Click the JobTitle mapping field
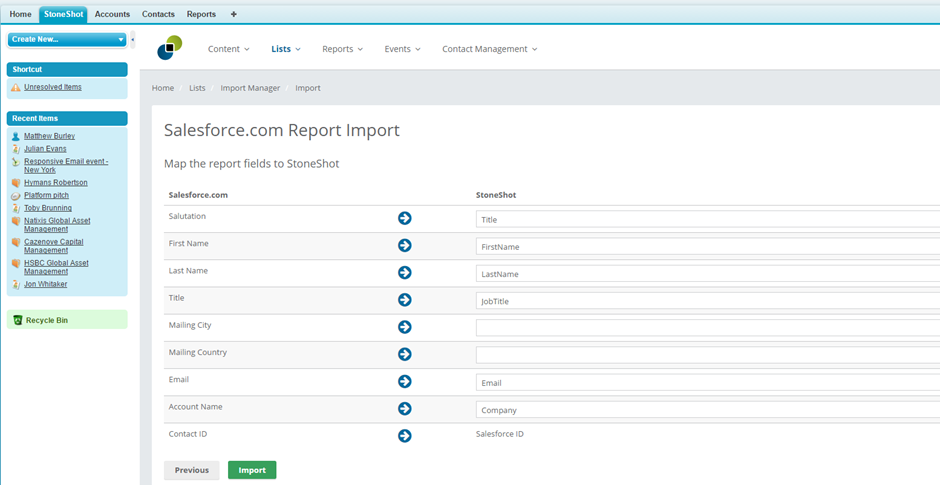 pyautogui.click(x=708, y=301)
